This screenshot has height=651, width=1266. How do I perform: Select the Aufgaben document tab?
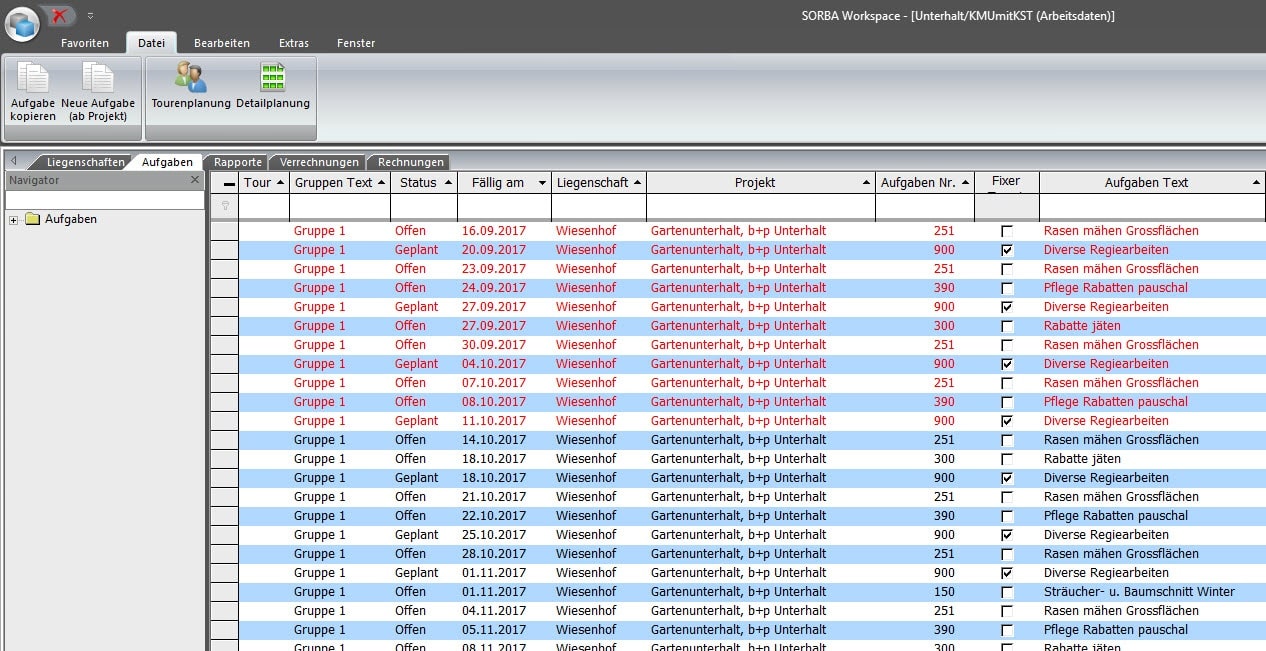[167, 162]
